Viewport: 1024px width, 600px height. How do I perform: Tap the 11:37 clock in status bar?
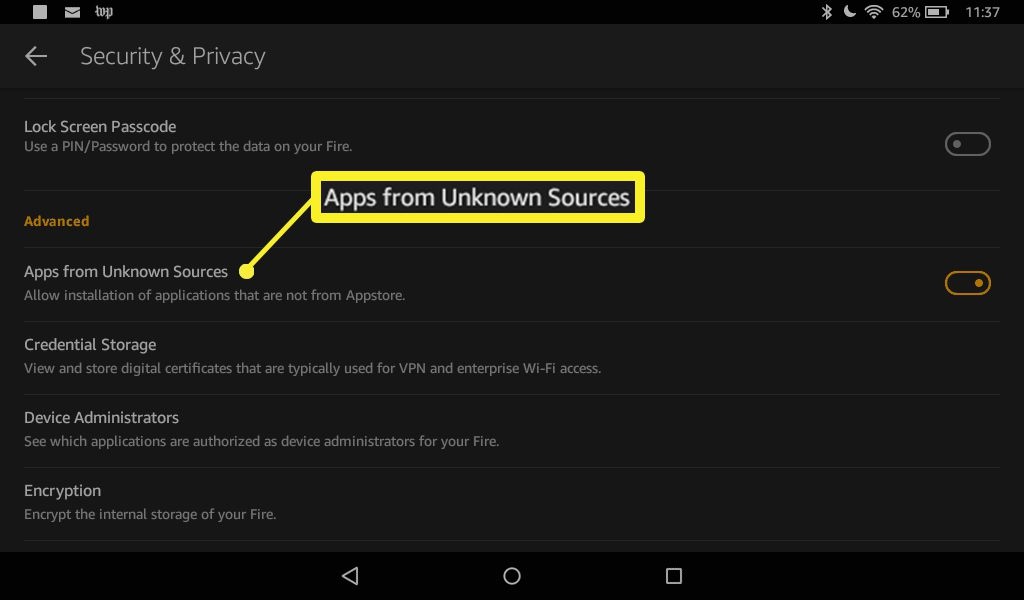tap(982, 12)
